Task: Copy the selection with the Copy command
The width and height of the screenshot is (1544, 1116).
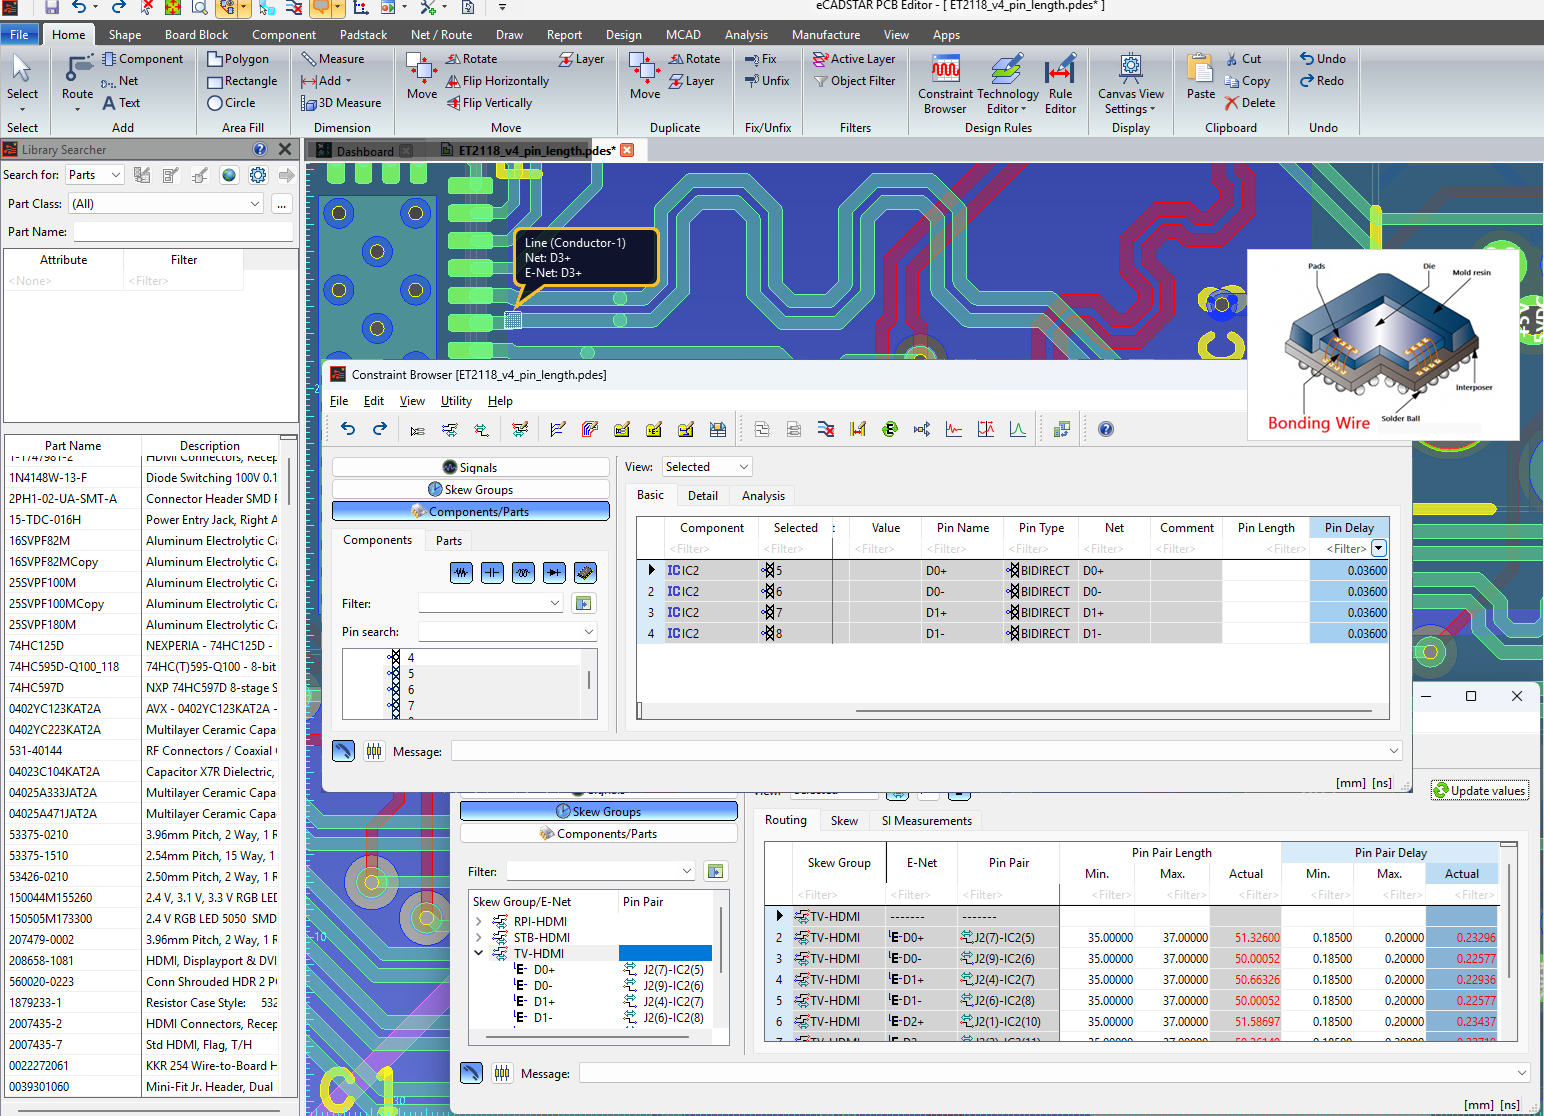Action: point(1247,81)
